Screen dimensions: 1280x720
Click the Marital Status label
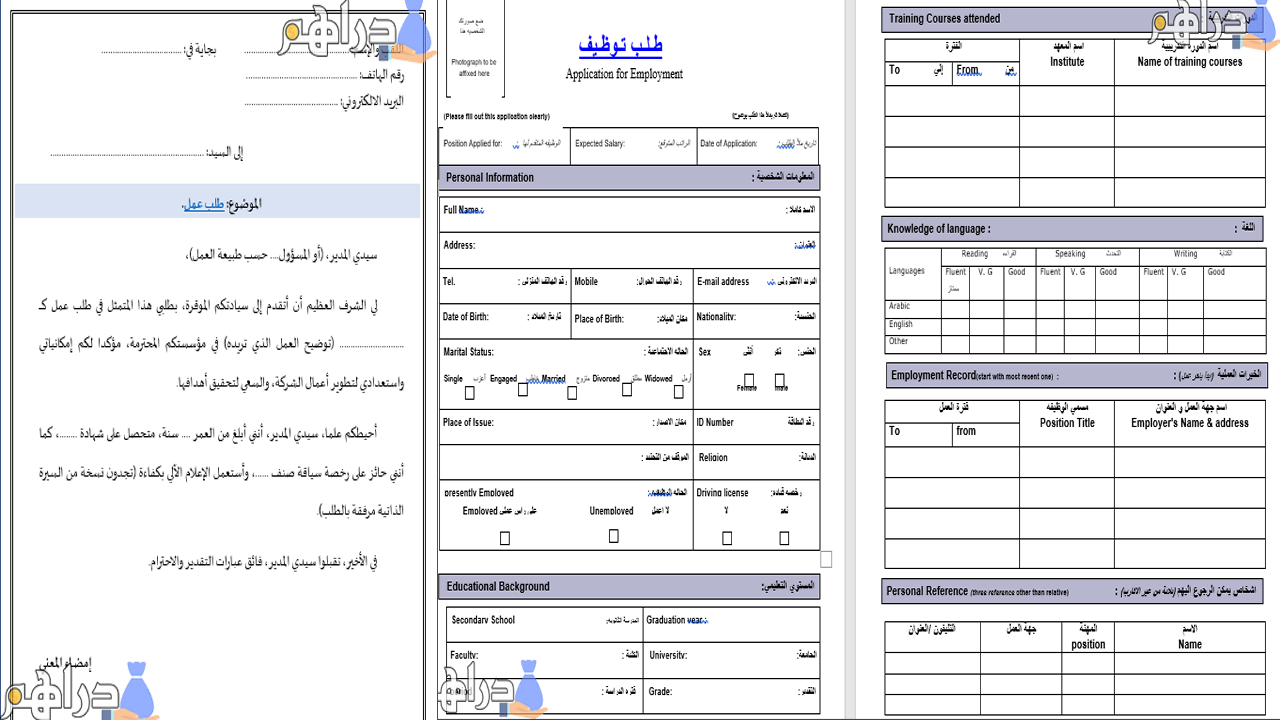tap(468, 352)
